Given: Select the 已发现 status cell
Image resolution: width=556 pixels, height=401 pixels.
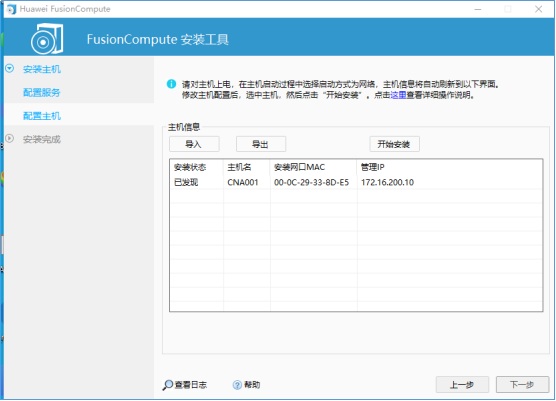Looking at the screenshot, I should (x=186, y=182).
